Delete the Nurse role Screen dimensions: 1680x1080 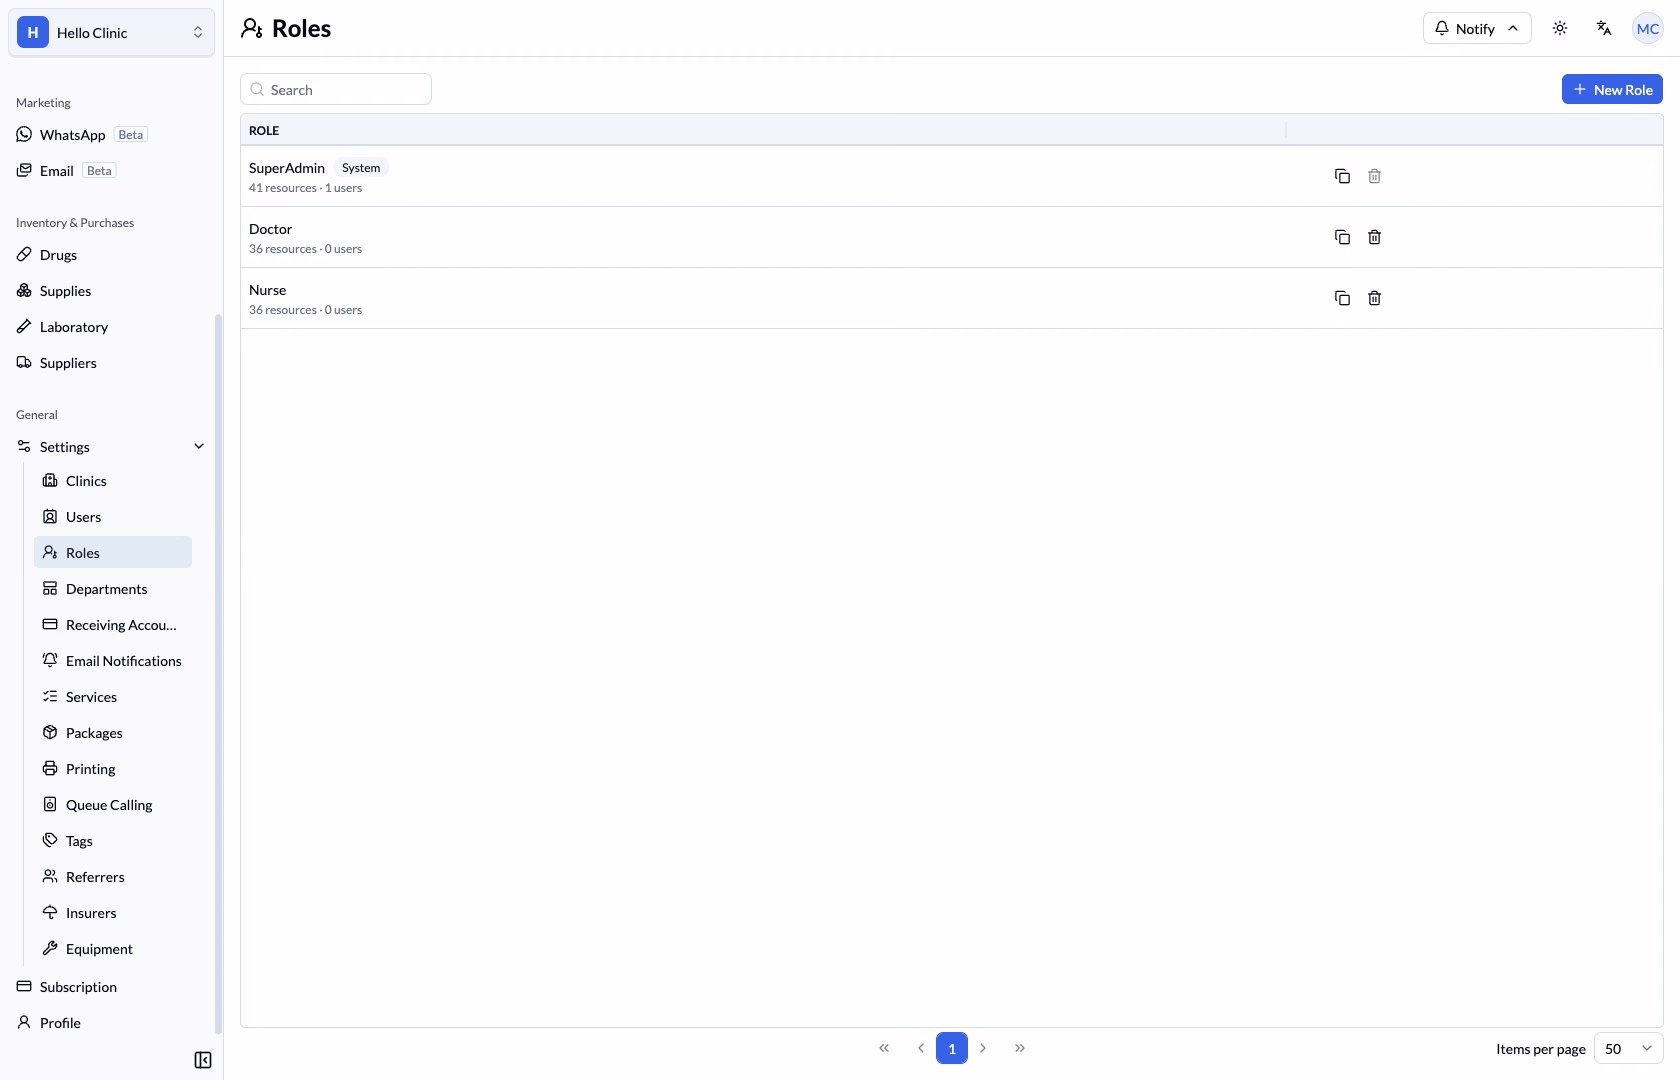1374,298
